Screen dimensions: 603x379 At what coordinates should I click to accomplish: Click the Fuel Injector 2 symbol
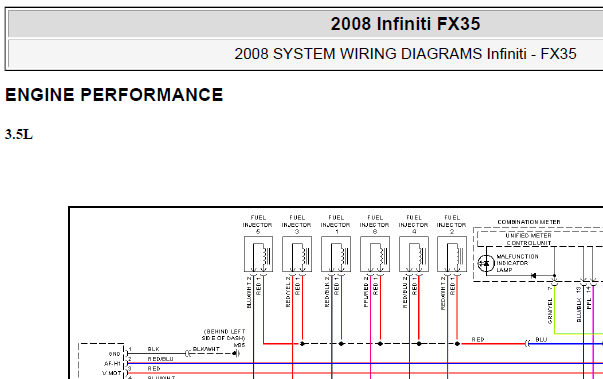pos(452,254)
